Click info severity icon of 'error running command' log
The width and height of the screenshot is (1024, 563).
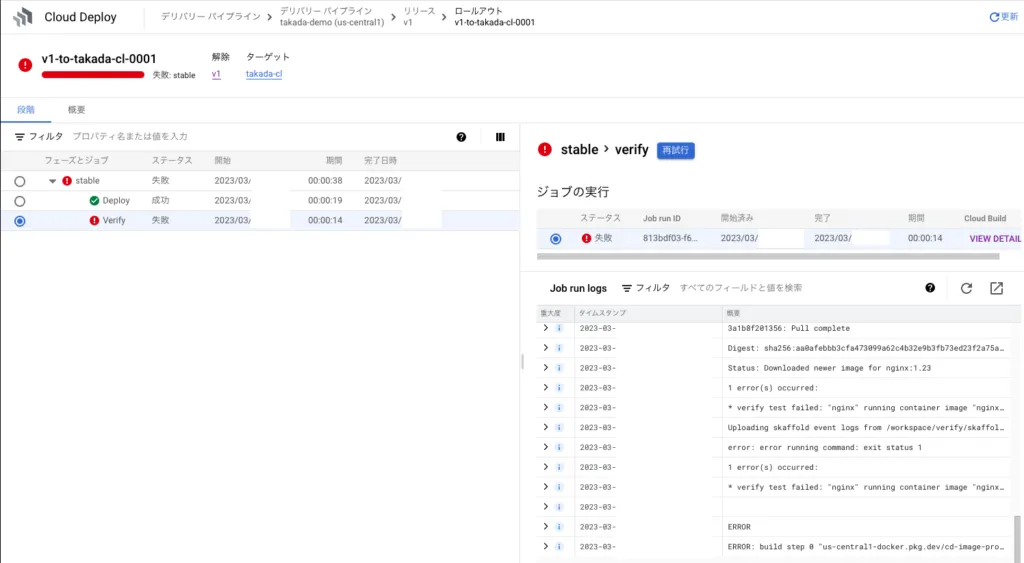tap(559, 447)
